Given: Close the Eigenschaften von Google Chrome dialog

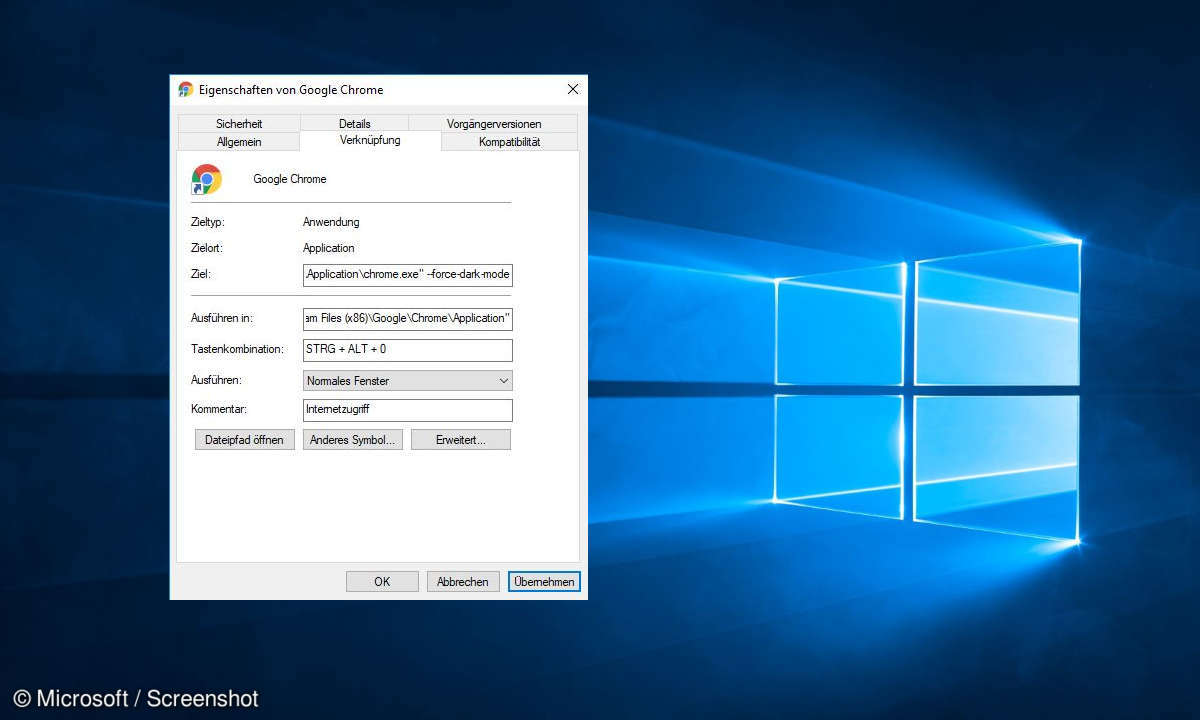Looking at the screenshot, I should pyautogui.click(x=573, y=89).
